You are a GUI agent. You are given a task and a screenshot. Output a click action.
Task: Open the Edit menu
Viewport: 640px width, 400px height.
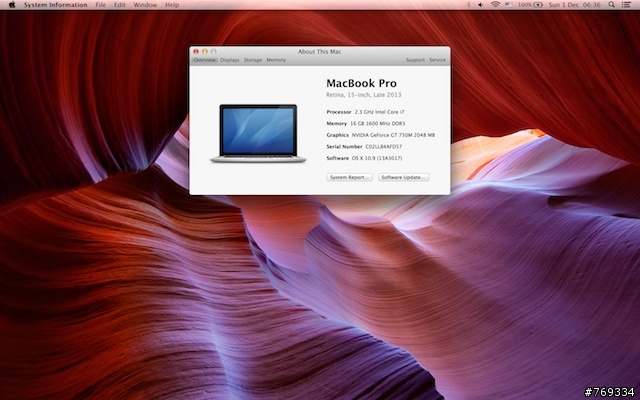[120, 5]
